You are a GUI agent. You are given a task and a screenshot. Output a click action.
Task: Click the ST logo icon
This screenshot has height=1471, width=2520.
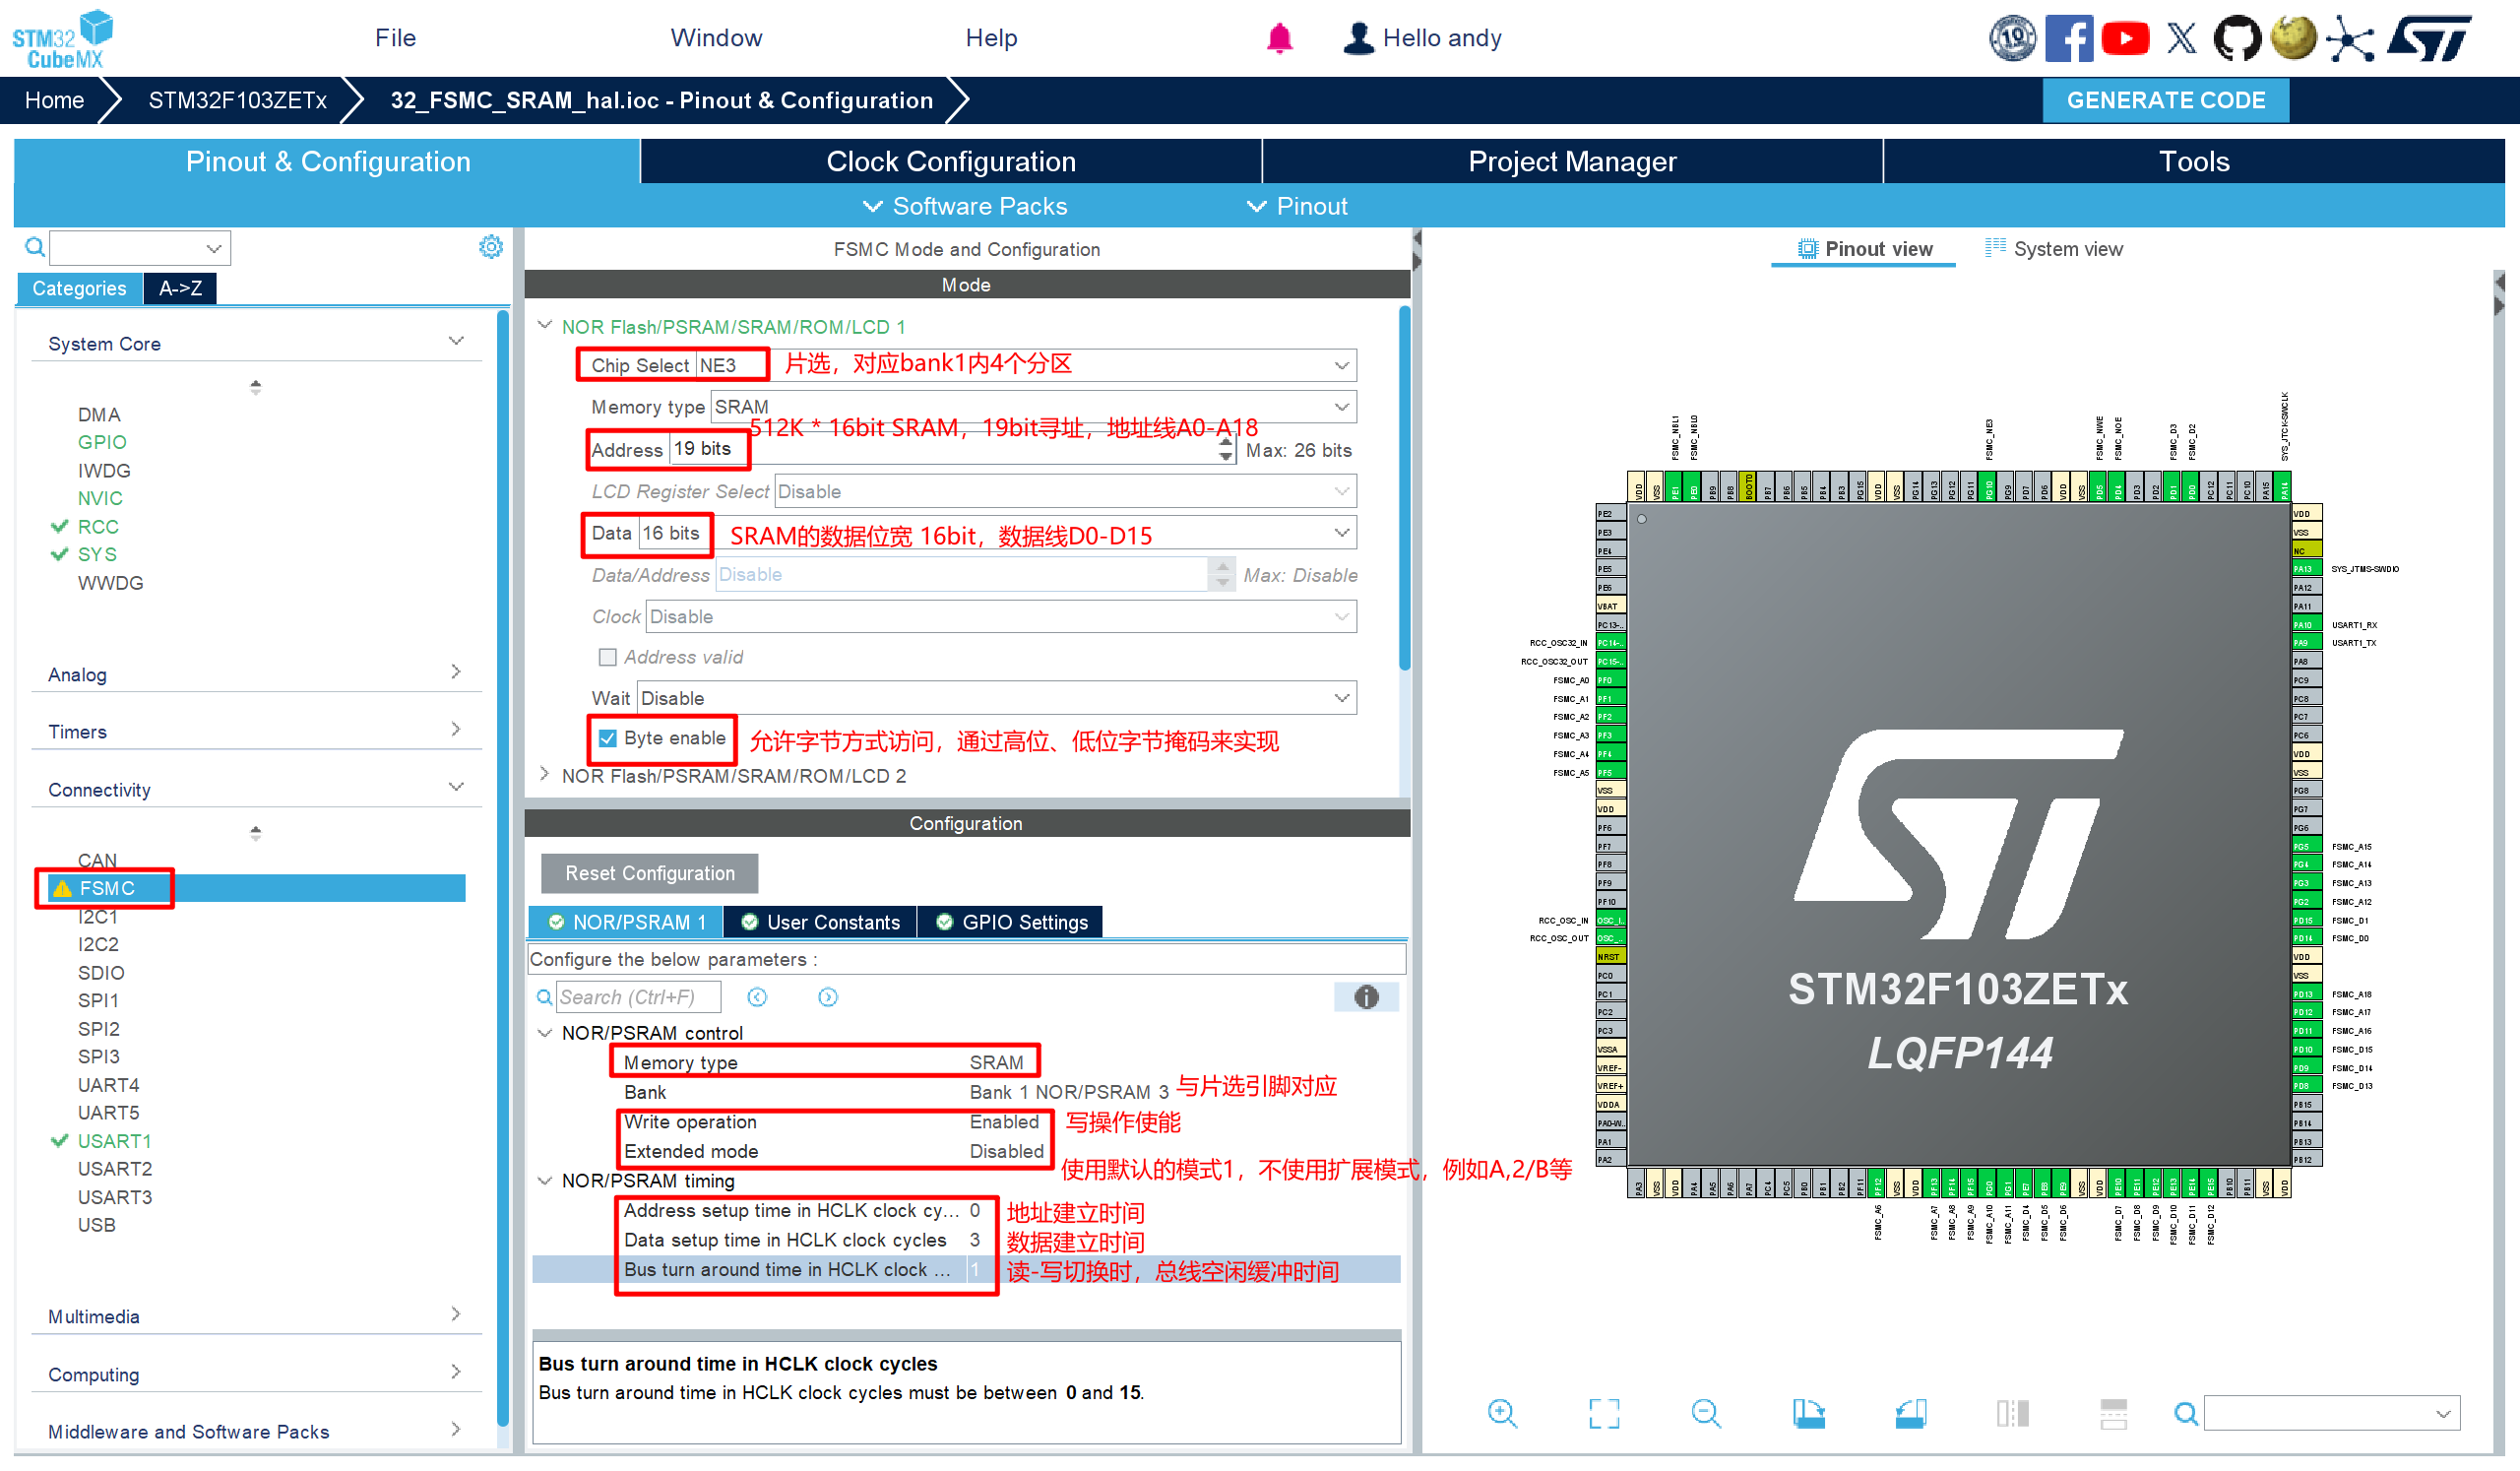[2429, 38]
